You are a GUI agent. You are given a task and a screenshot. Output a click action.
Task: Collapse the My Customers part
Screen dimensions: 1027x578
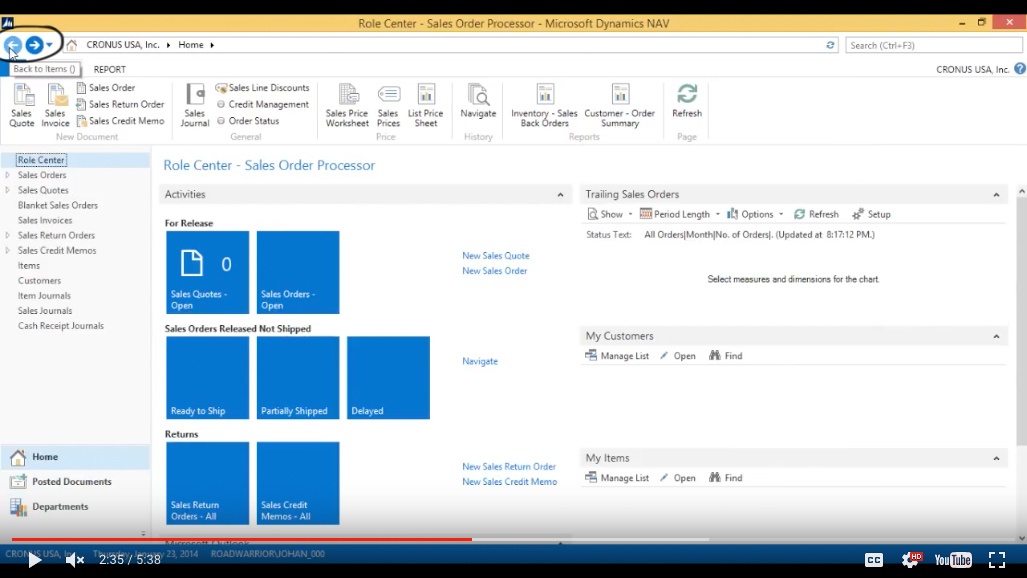pyautogui.click(x=996, y=336)
